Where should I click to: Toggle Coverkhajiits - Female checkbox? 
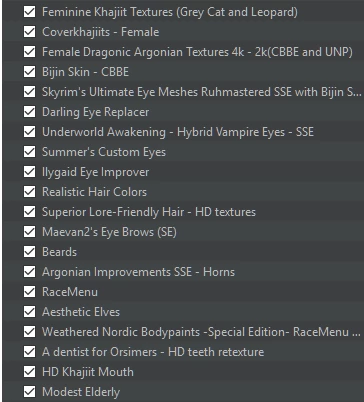pos(29,32)
